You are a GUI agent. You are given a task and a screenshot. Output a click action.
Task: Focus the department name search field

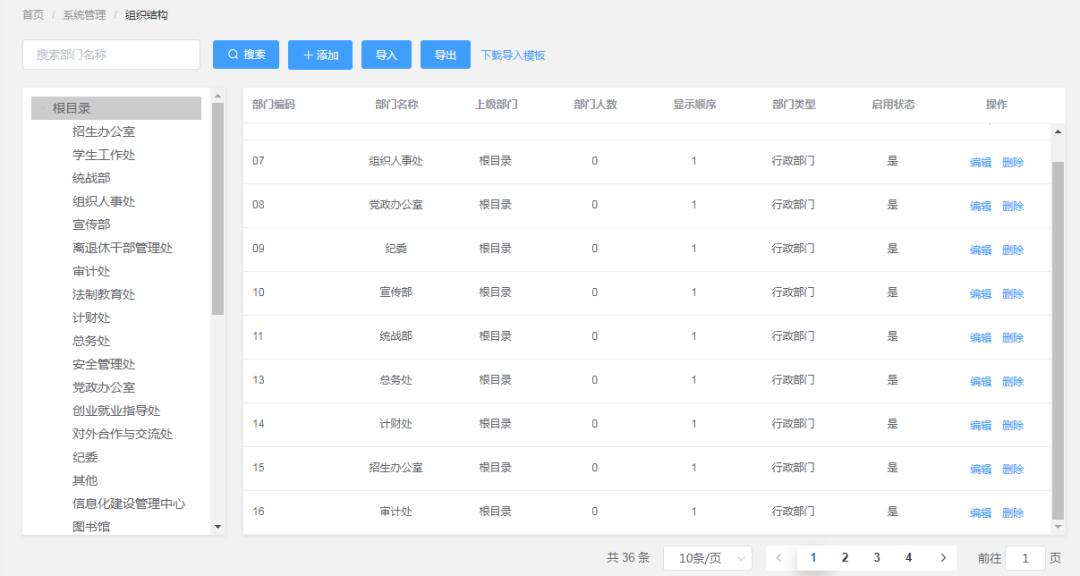click(111, 55)
